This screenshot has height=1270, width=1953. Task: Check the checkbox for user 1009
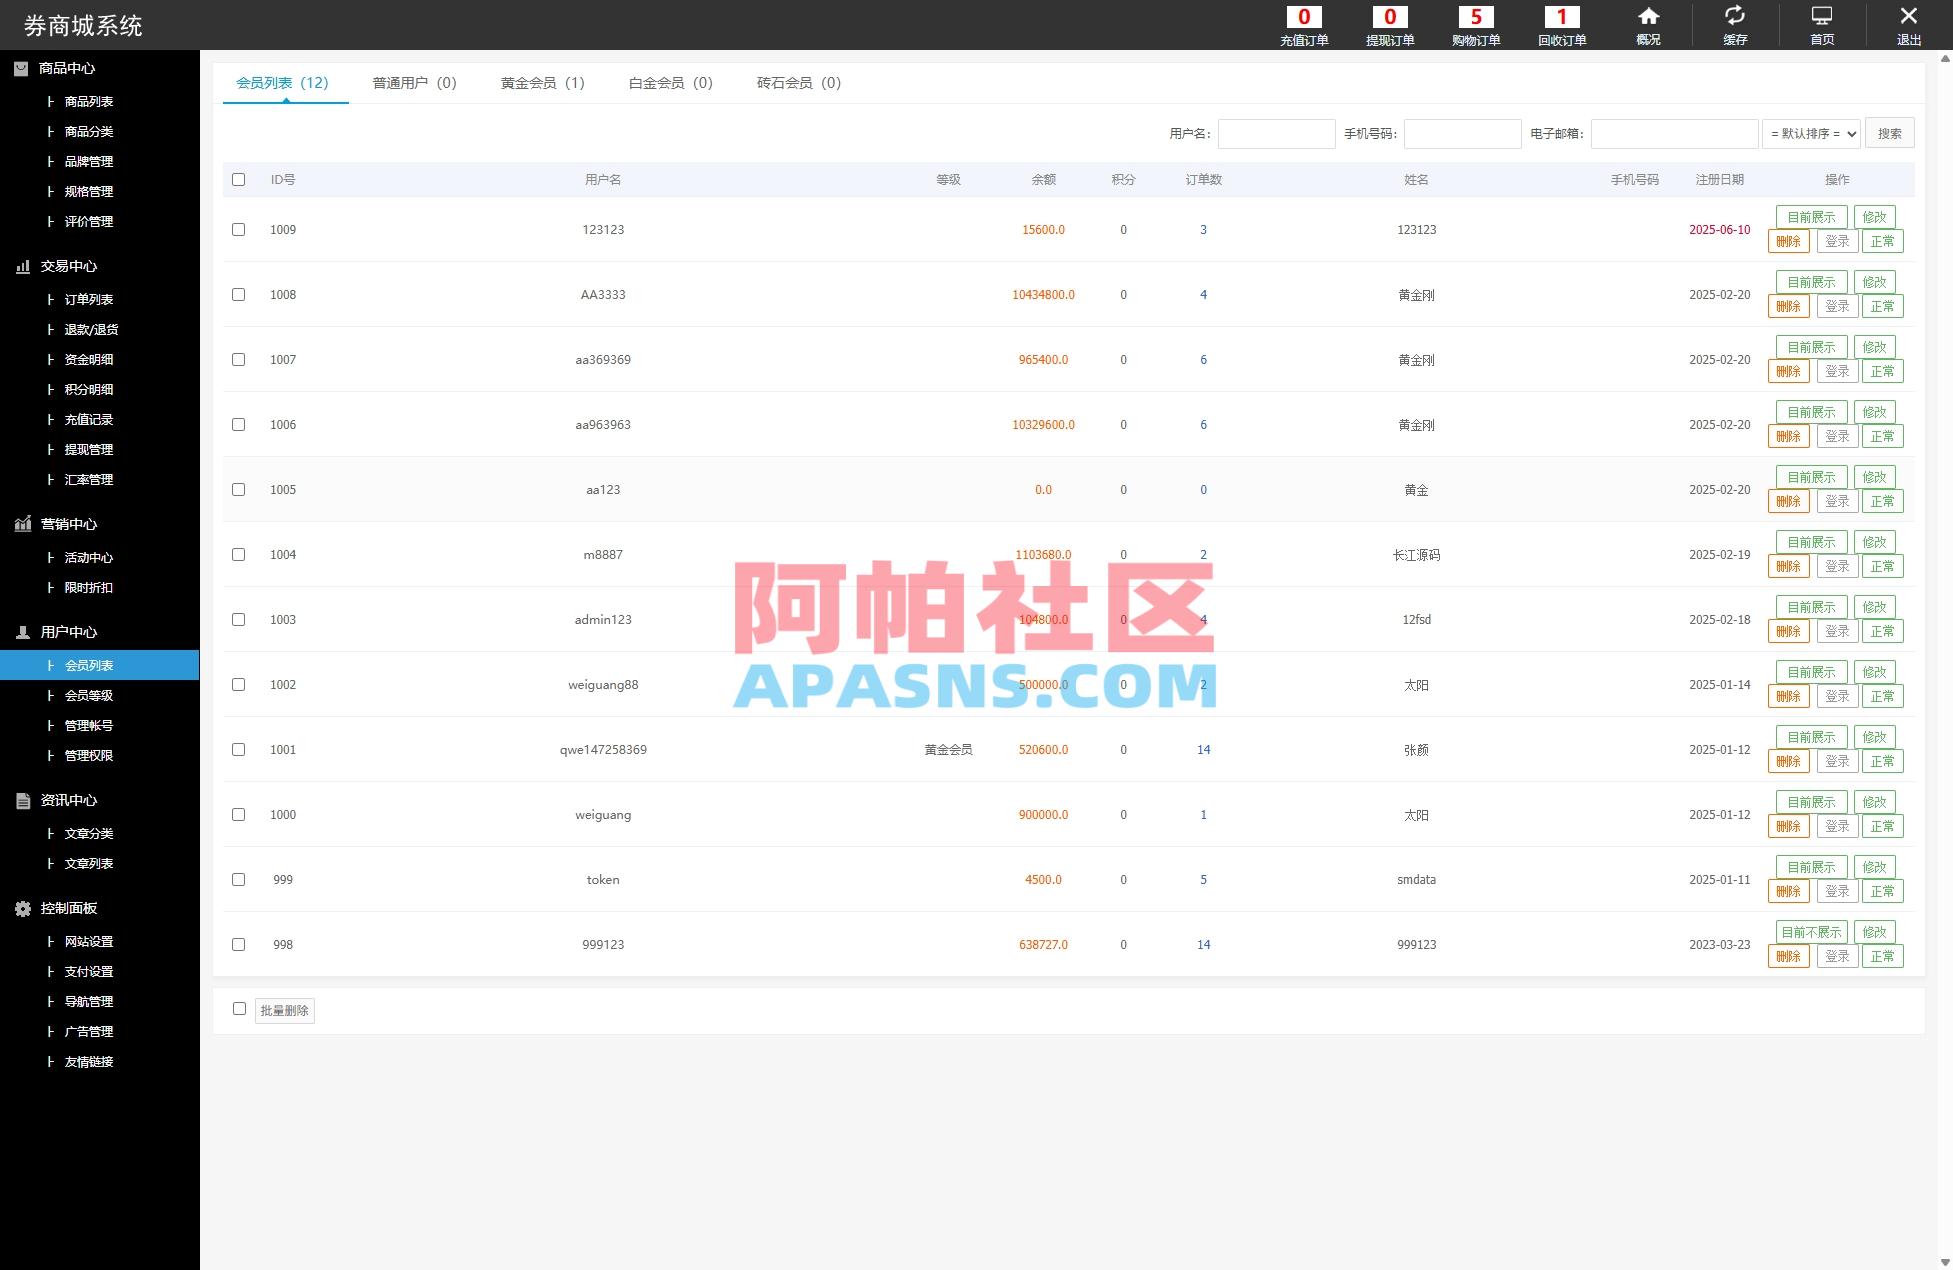click(238, 229)
